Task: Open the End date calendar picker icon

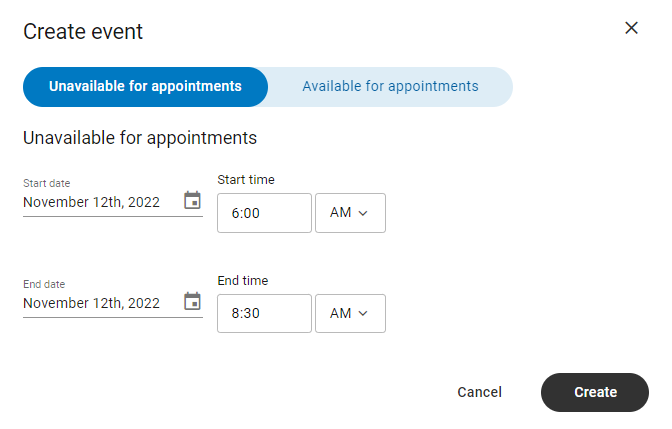Action: point(192,302)
